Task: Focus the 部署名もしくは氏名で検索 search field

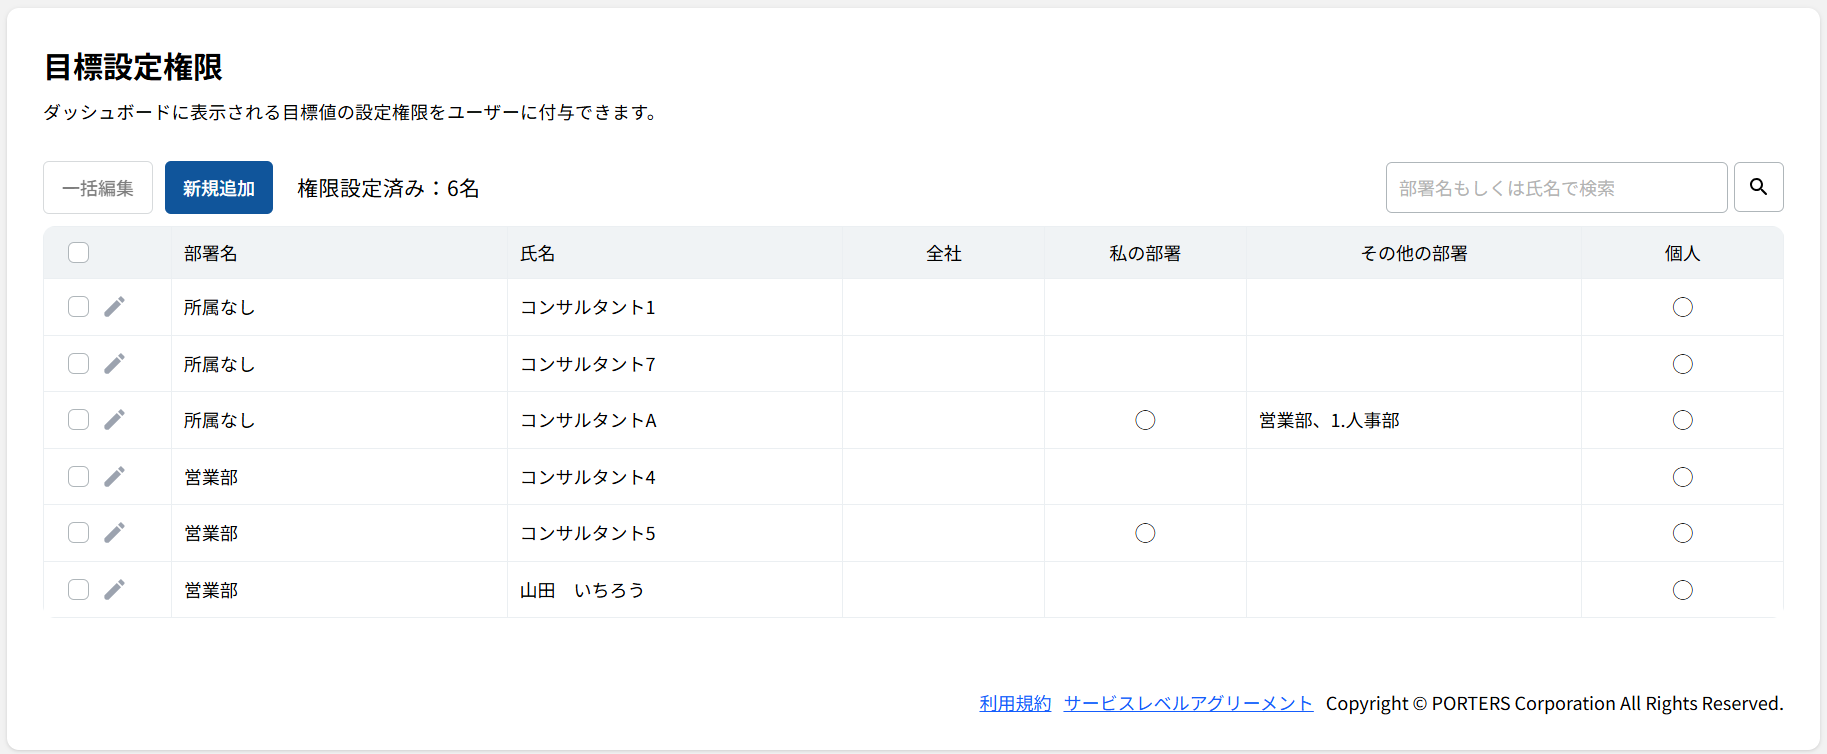Action: point(1555,188)
